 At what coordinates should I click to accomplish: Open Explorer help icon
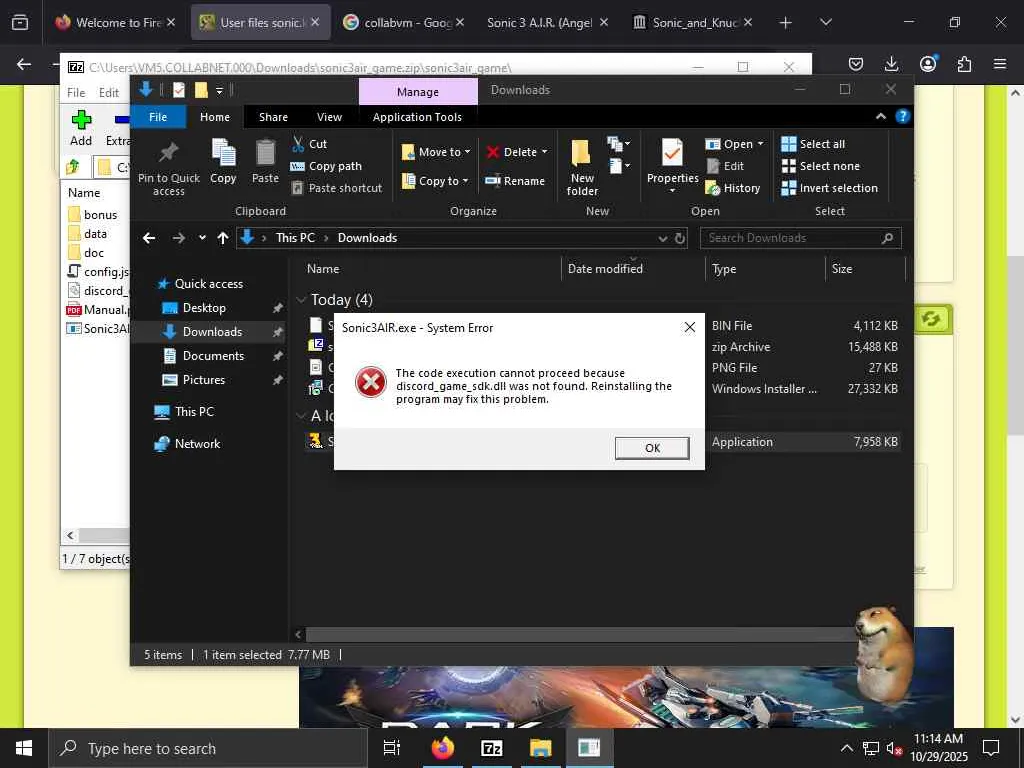pyautogui.click(x=903, y=116)
